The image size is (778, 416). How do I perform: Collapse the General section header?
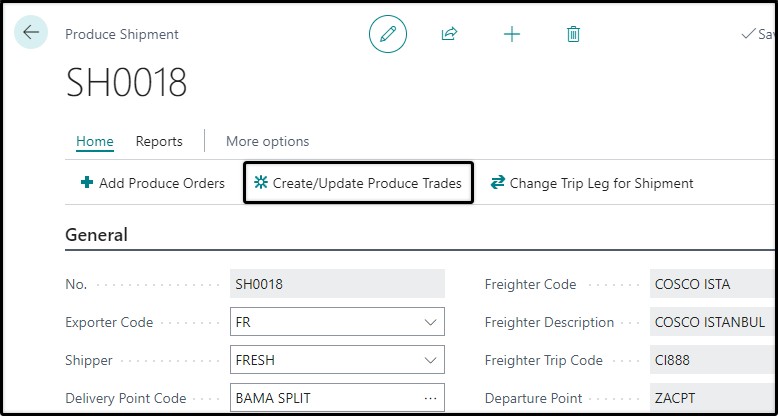pyautogui.click(x=96, y=234)
